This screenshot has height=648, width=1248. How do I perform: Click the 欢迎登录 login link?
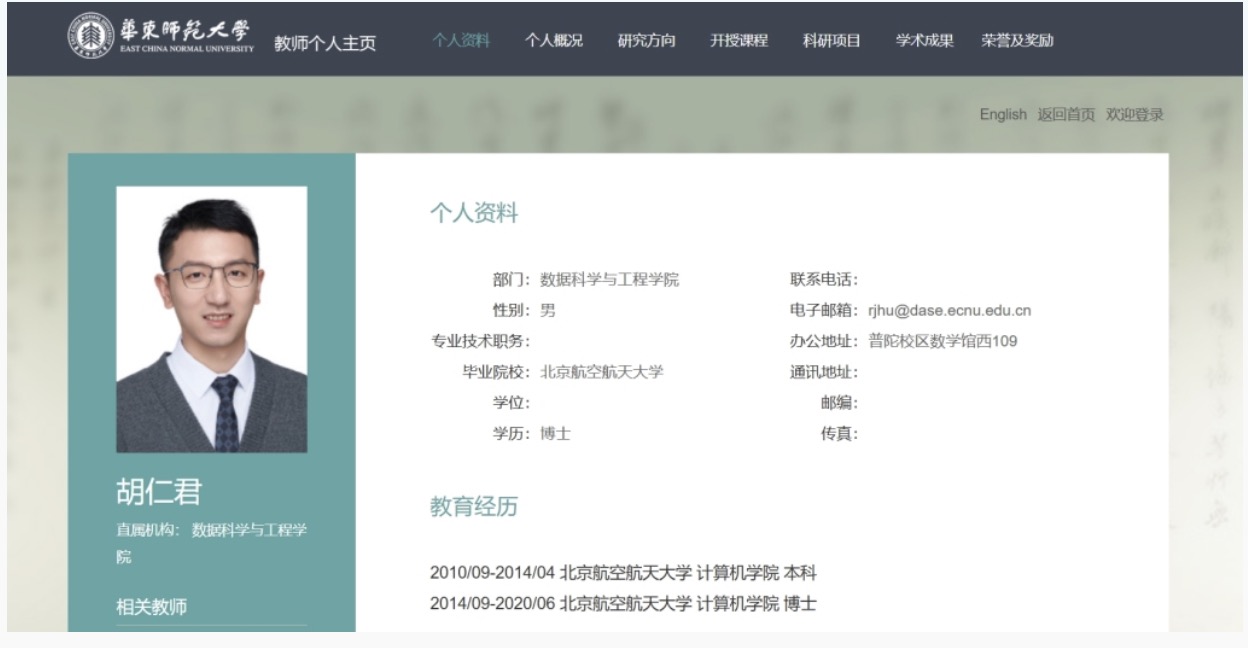pos(1135,115)
